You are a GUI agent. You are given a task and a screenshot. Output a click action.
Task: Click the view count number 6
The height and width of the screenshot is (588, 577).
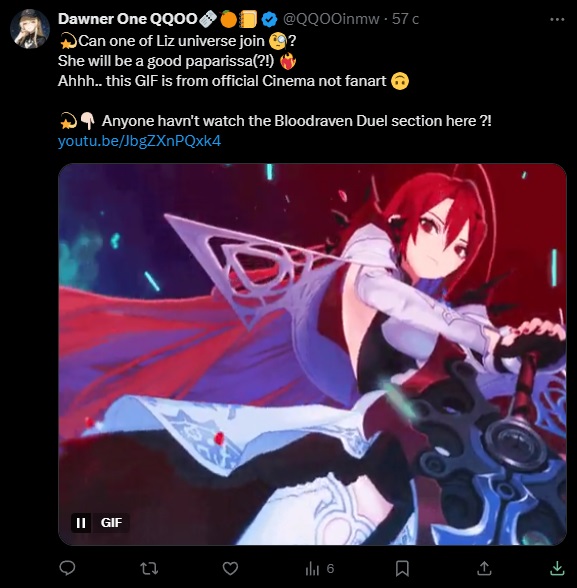[x=330, y=569]
